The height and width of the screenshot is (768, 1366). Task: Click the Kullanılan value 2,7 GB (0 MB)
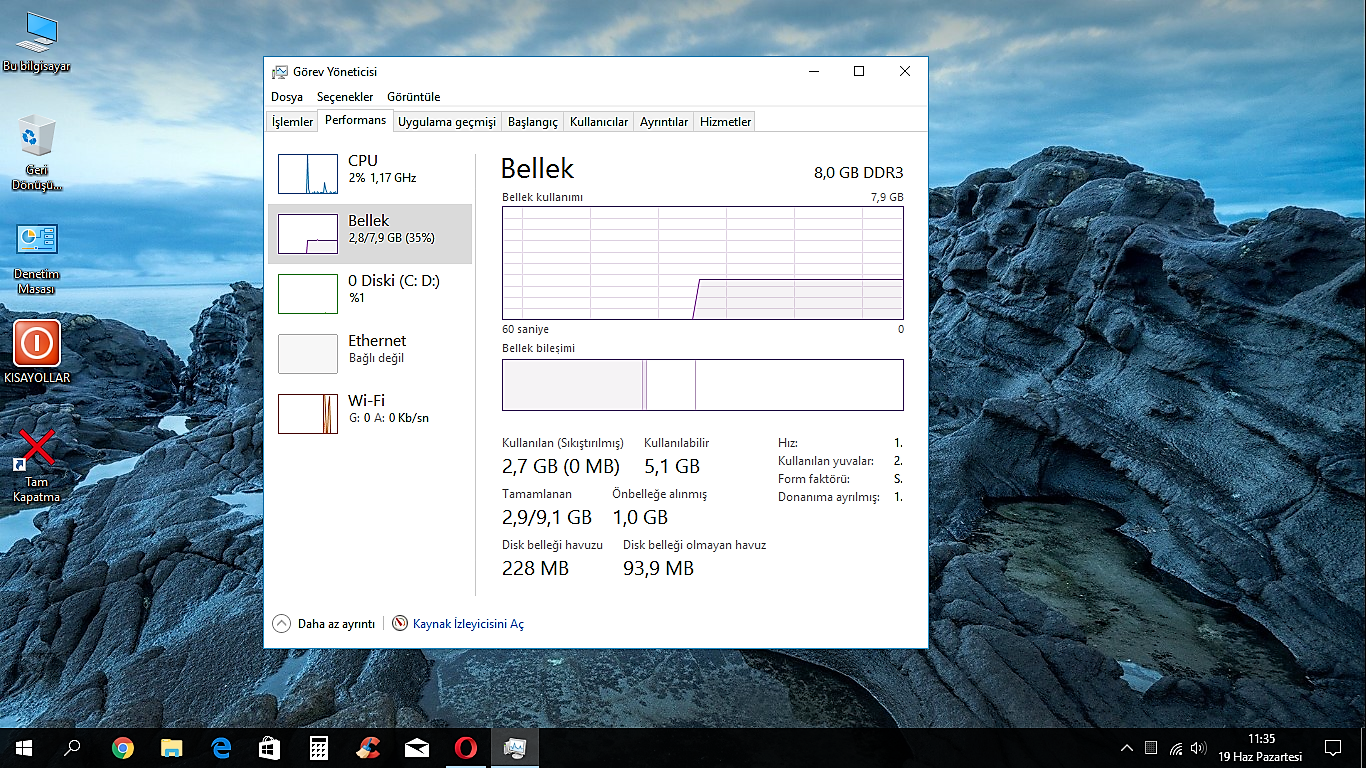561,466
